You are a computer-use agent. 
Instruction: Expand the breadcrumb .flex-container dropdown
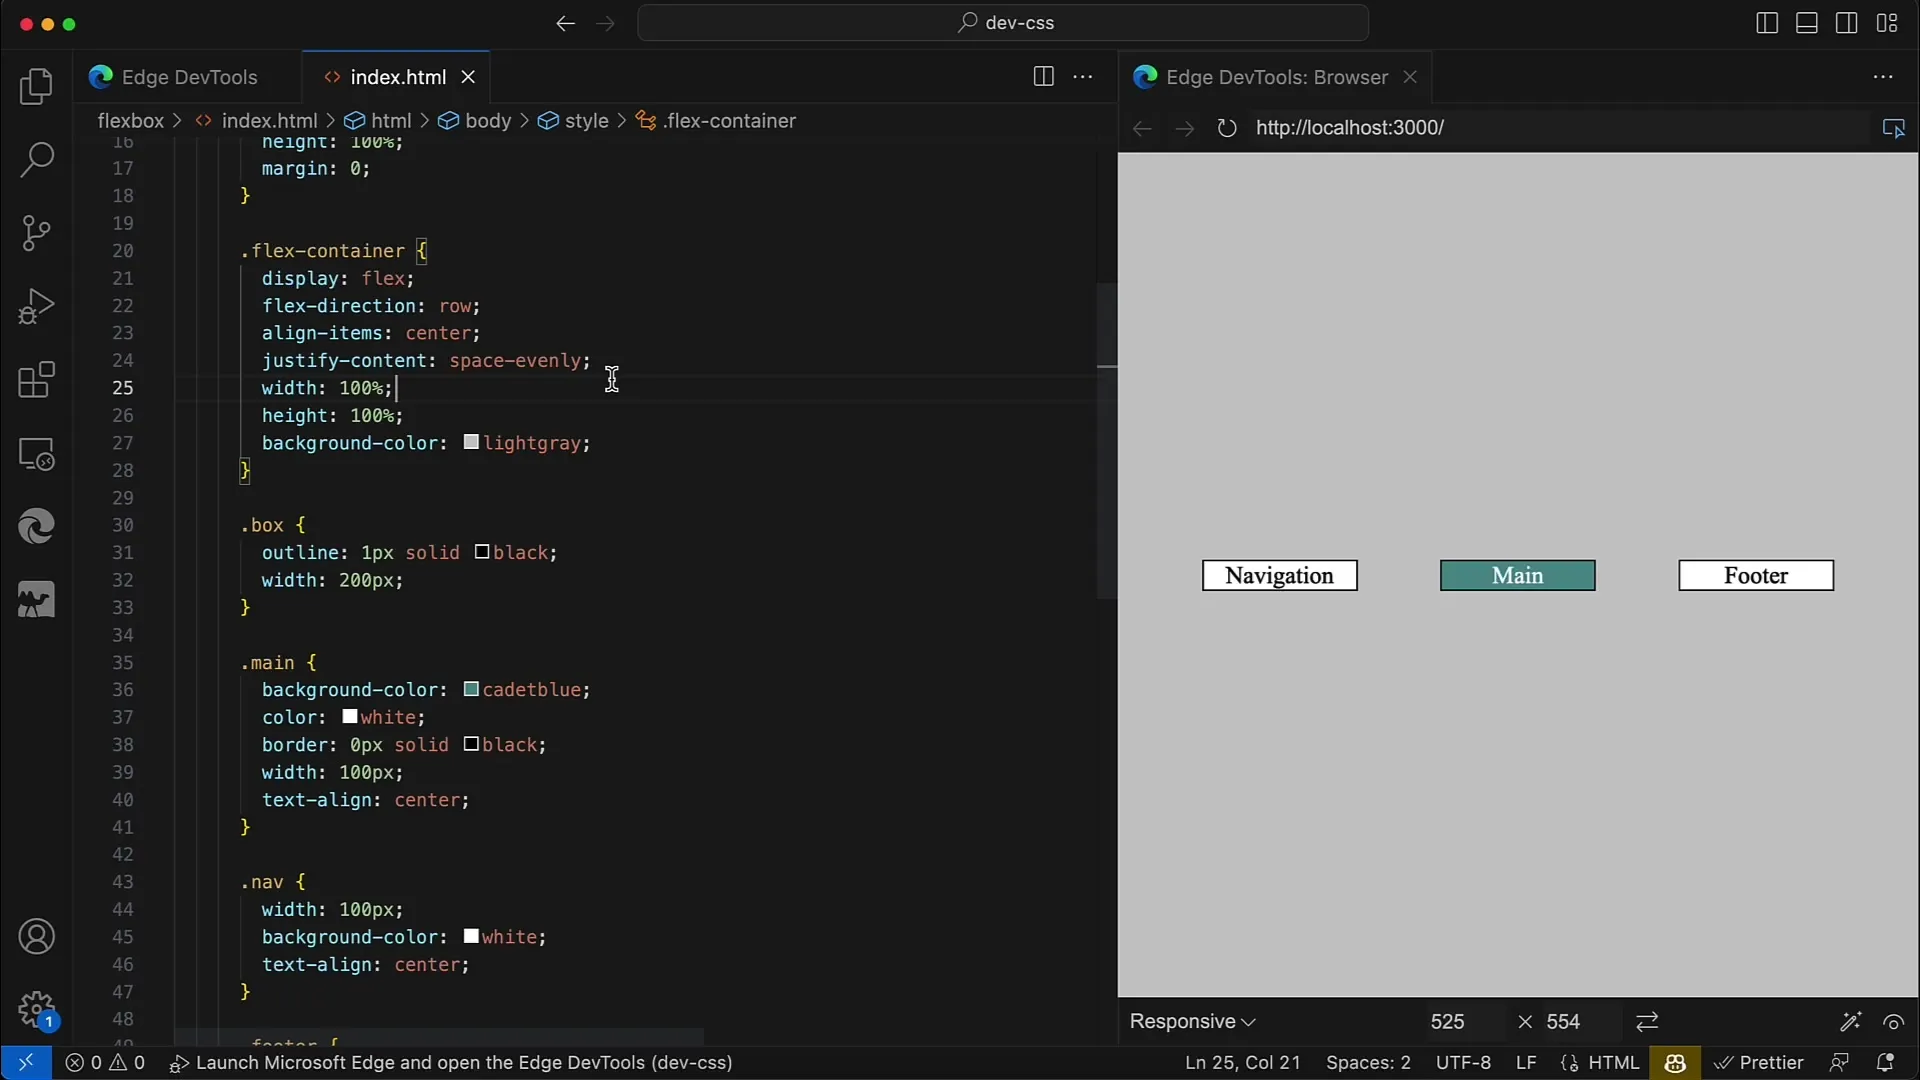(x=731, y=120)
